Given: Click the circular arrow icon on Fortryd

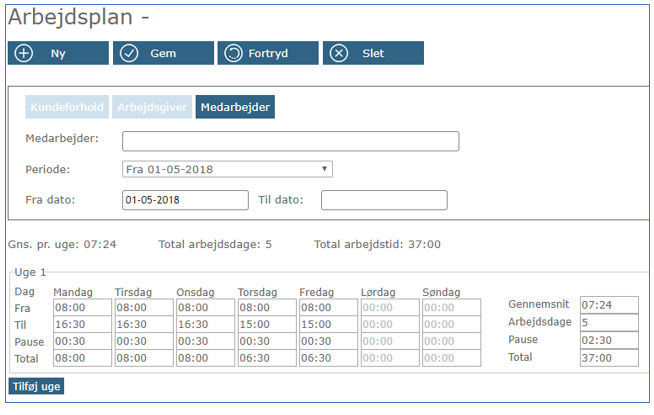Looking at the screenshot, I should coord(234,53).
